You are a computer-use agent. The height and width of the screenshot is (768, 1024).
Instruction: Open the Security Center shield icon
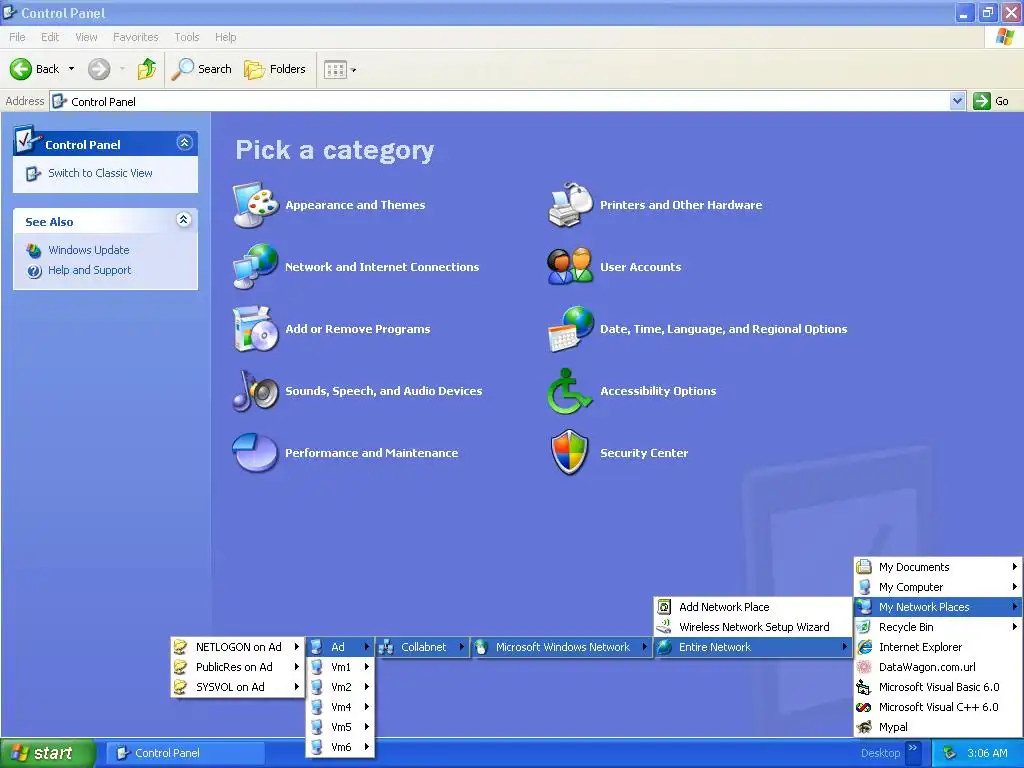pyautogui.click(x=569, y=453)
